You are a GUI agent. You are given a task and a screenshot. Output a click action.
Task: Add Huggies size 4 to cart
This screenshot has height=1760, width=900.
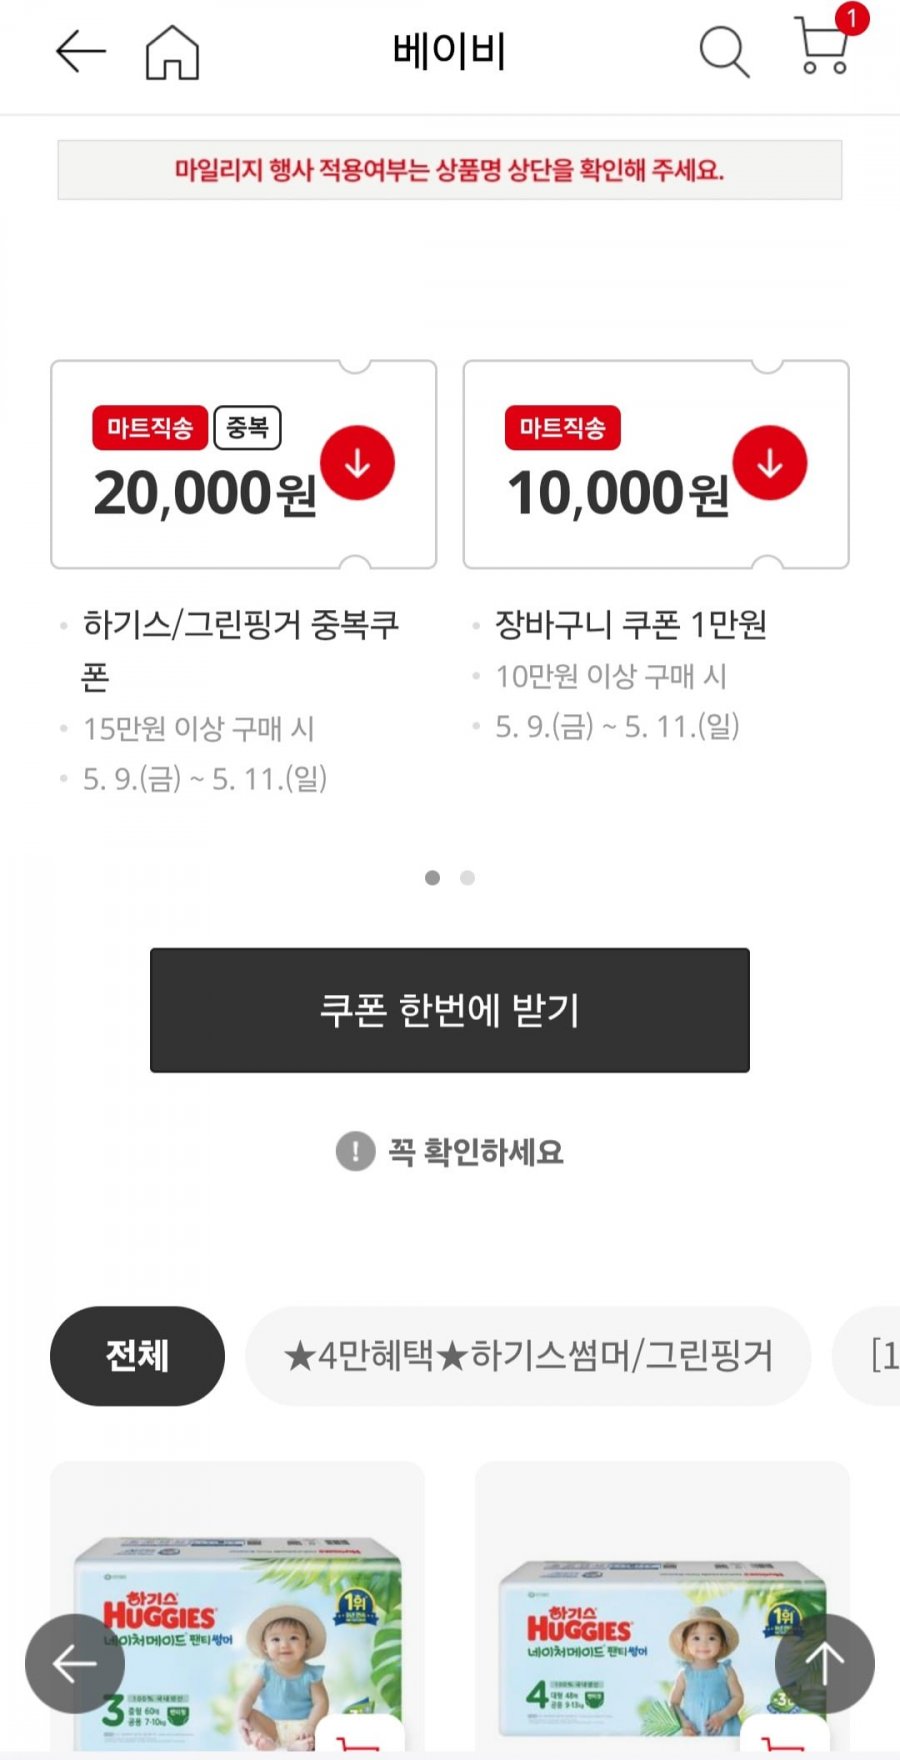(784, 1738)
